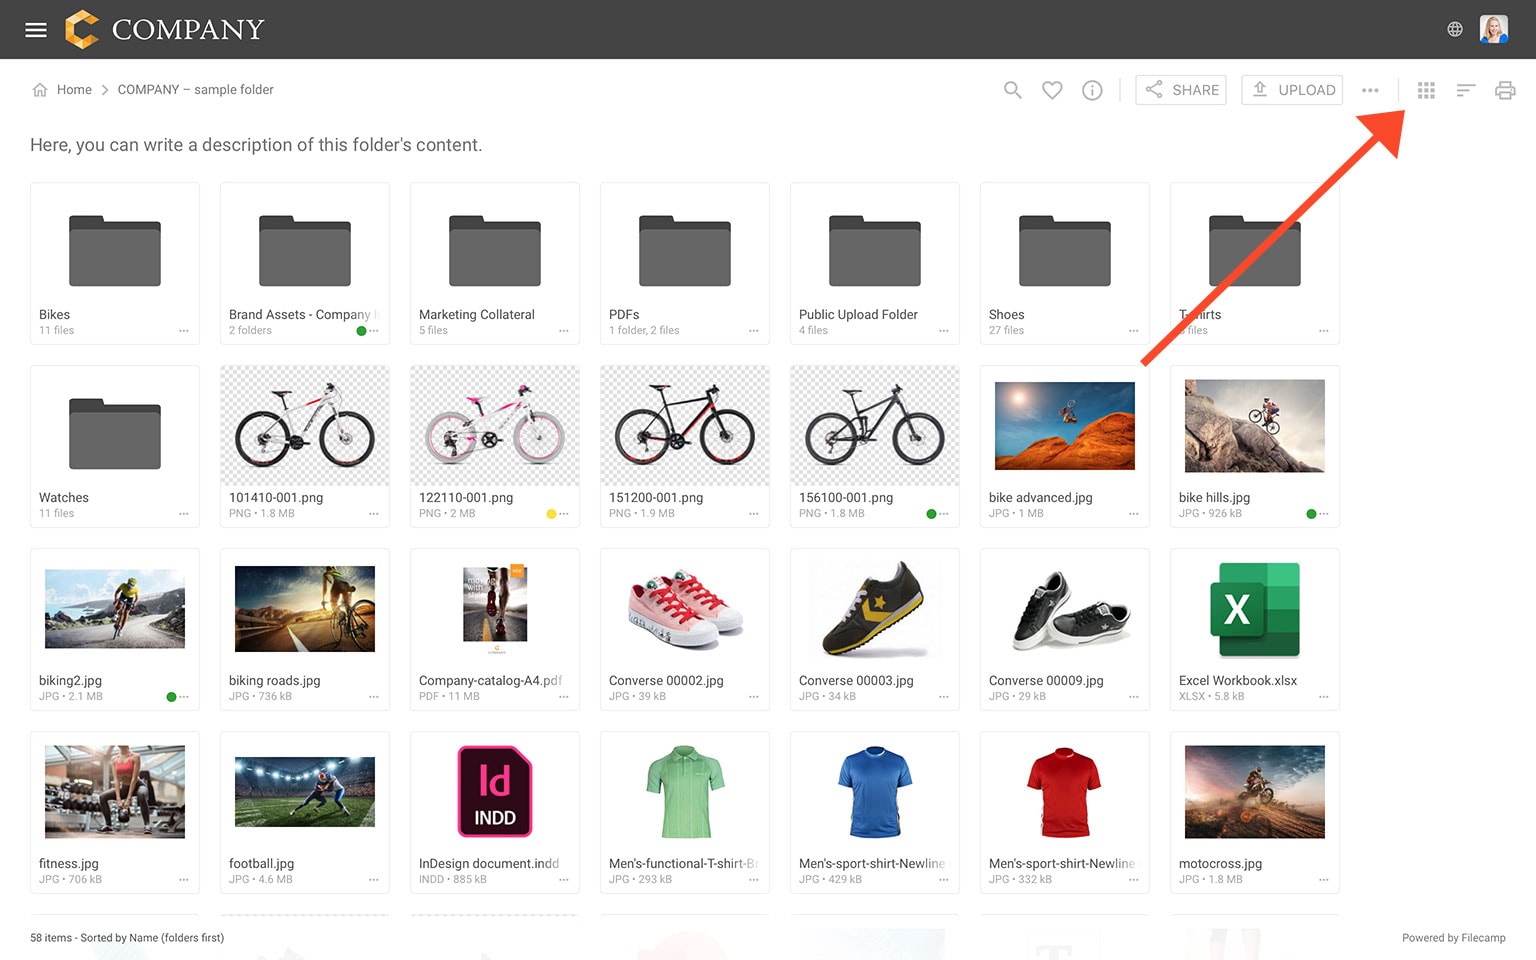Open toolbar more options ellipsis
1536x960 pixels.
[1370, 90]
